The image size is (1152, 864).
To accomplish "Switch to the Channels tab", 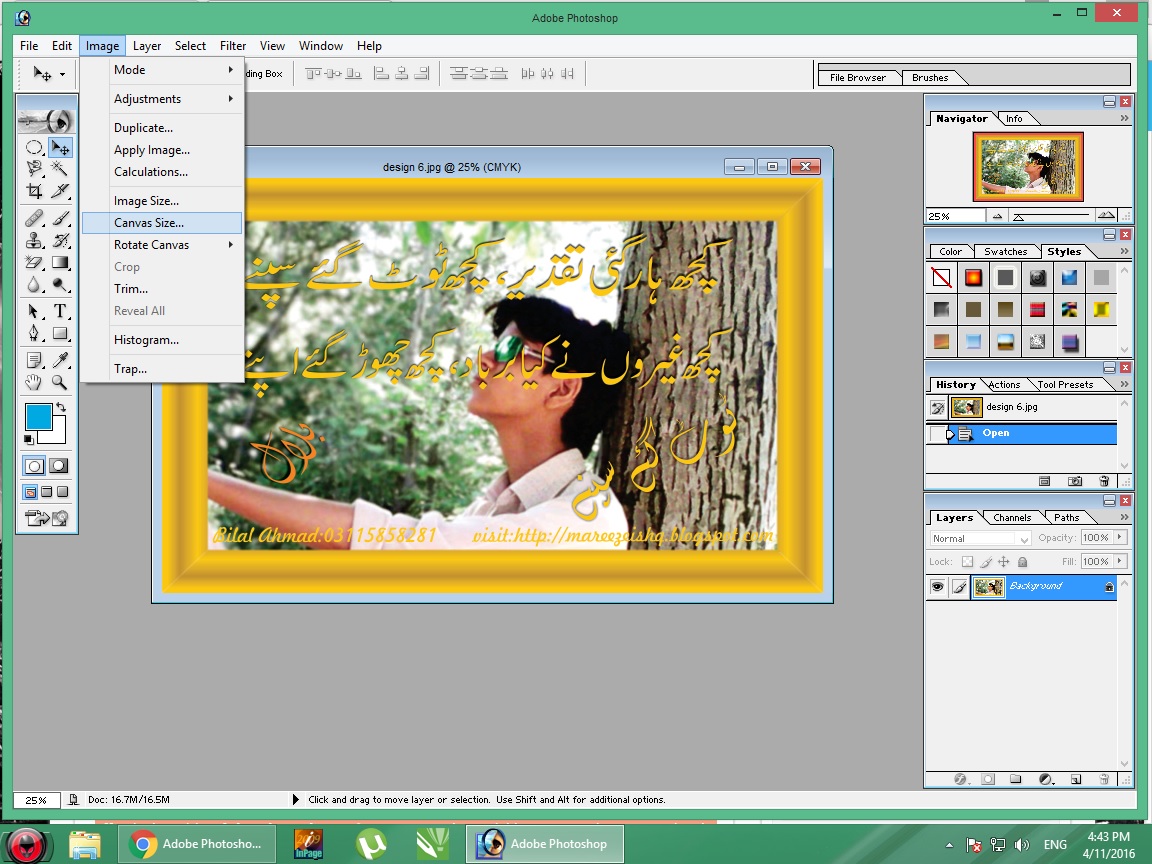I will (1012, 518).
